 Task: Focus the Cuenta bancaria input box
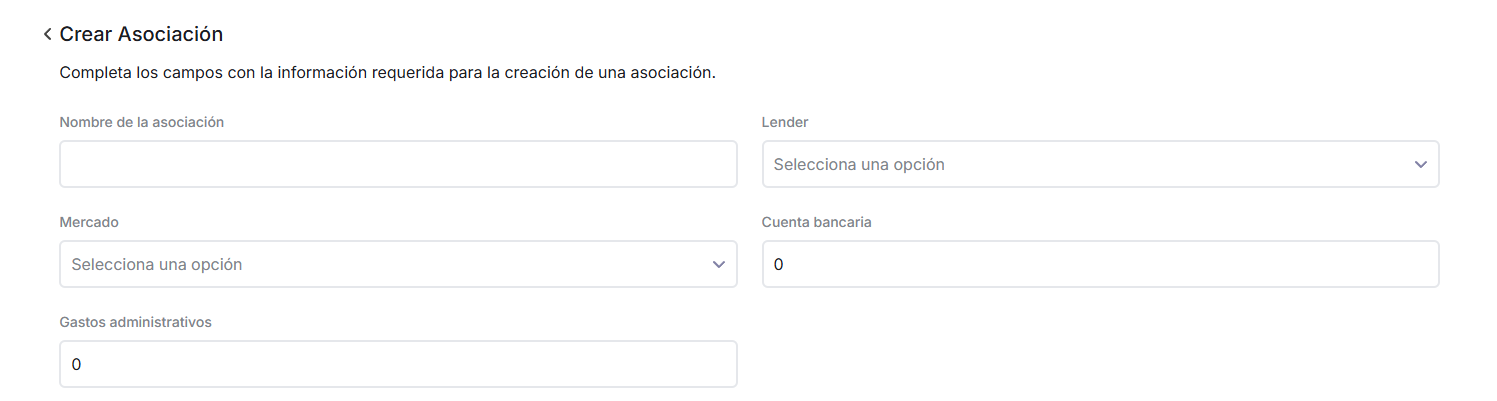(1100, 264)
